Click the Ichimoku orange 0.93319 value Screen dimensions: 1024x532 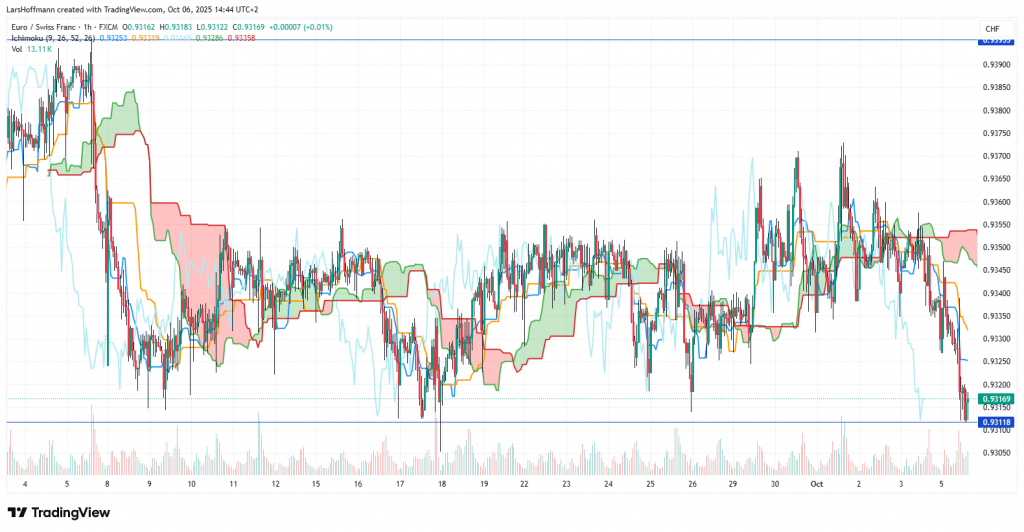point(147,38)
